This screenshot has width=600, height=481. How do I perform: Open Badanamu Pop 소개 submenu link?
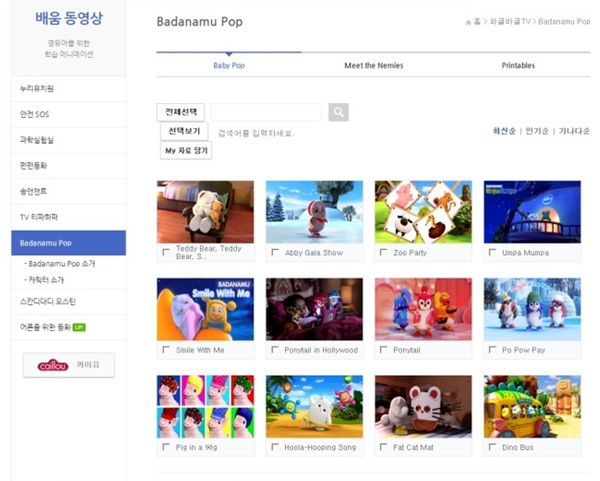[x=61, y=264]
